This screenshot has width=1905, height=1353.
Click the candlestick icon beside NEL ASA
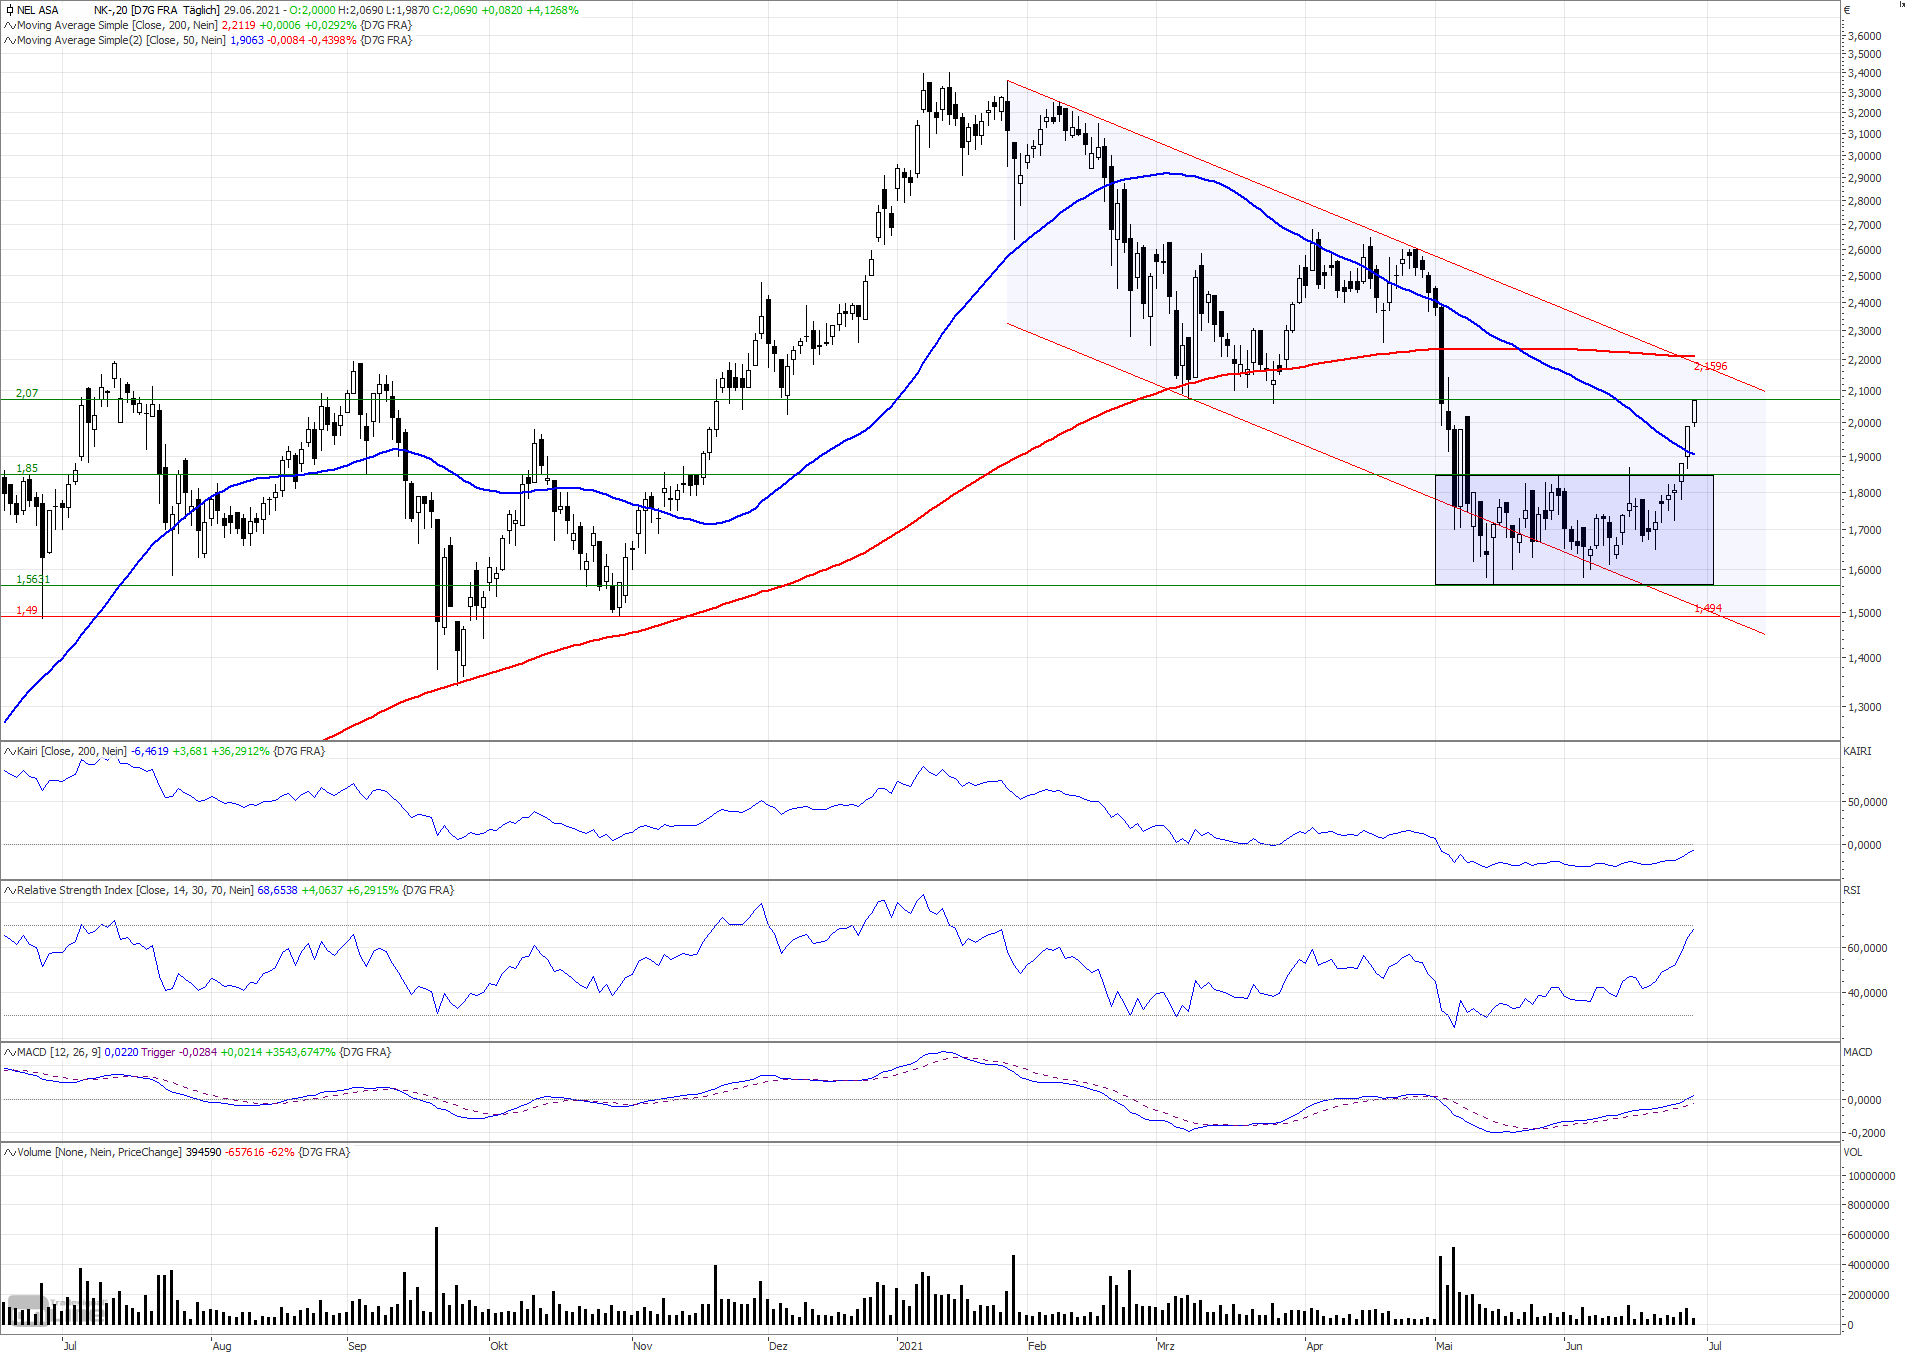click(10, 10)
